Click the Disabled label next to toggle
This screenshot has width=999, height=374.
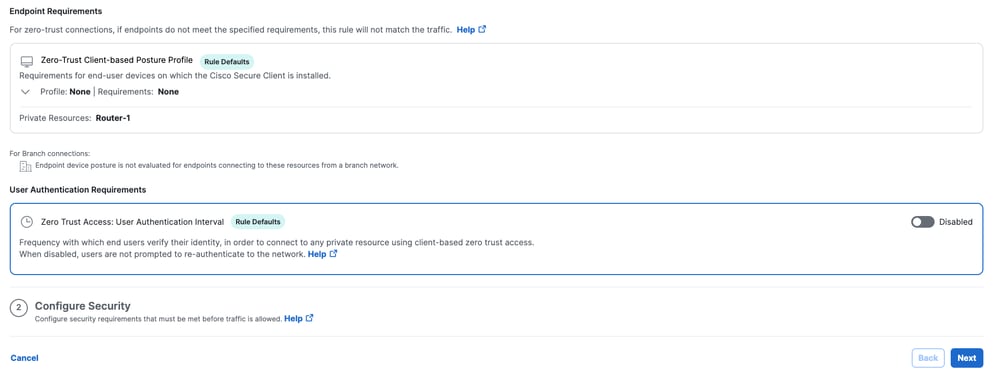pos(956,222)
